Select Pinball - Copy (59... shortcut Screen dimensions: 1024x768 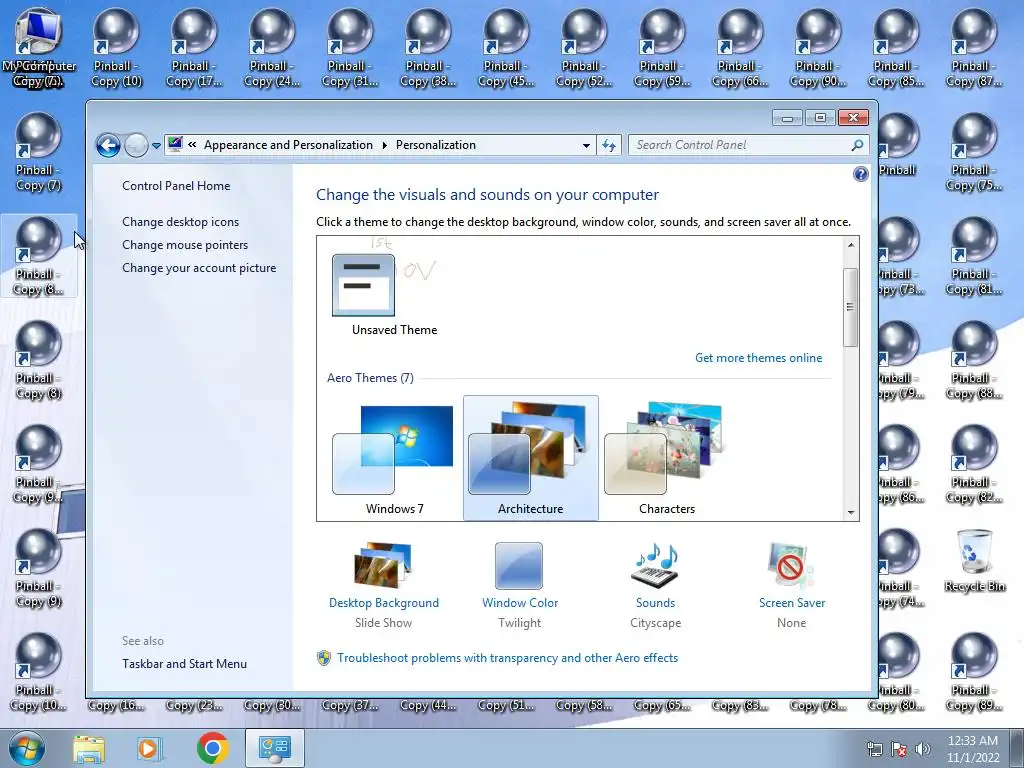coord(662,47)
